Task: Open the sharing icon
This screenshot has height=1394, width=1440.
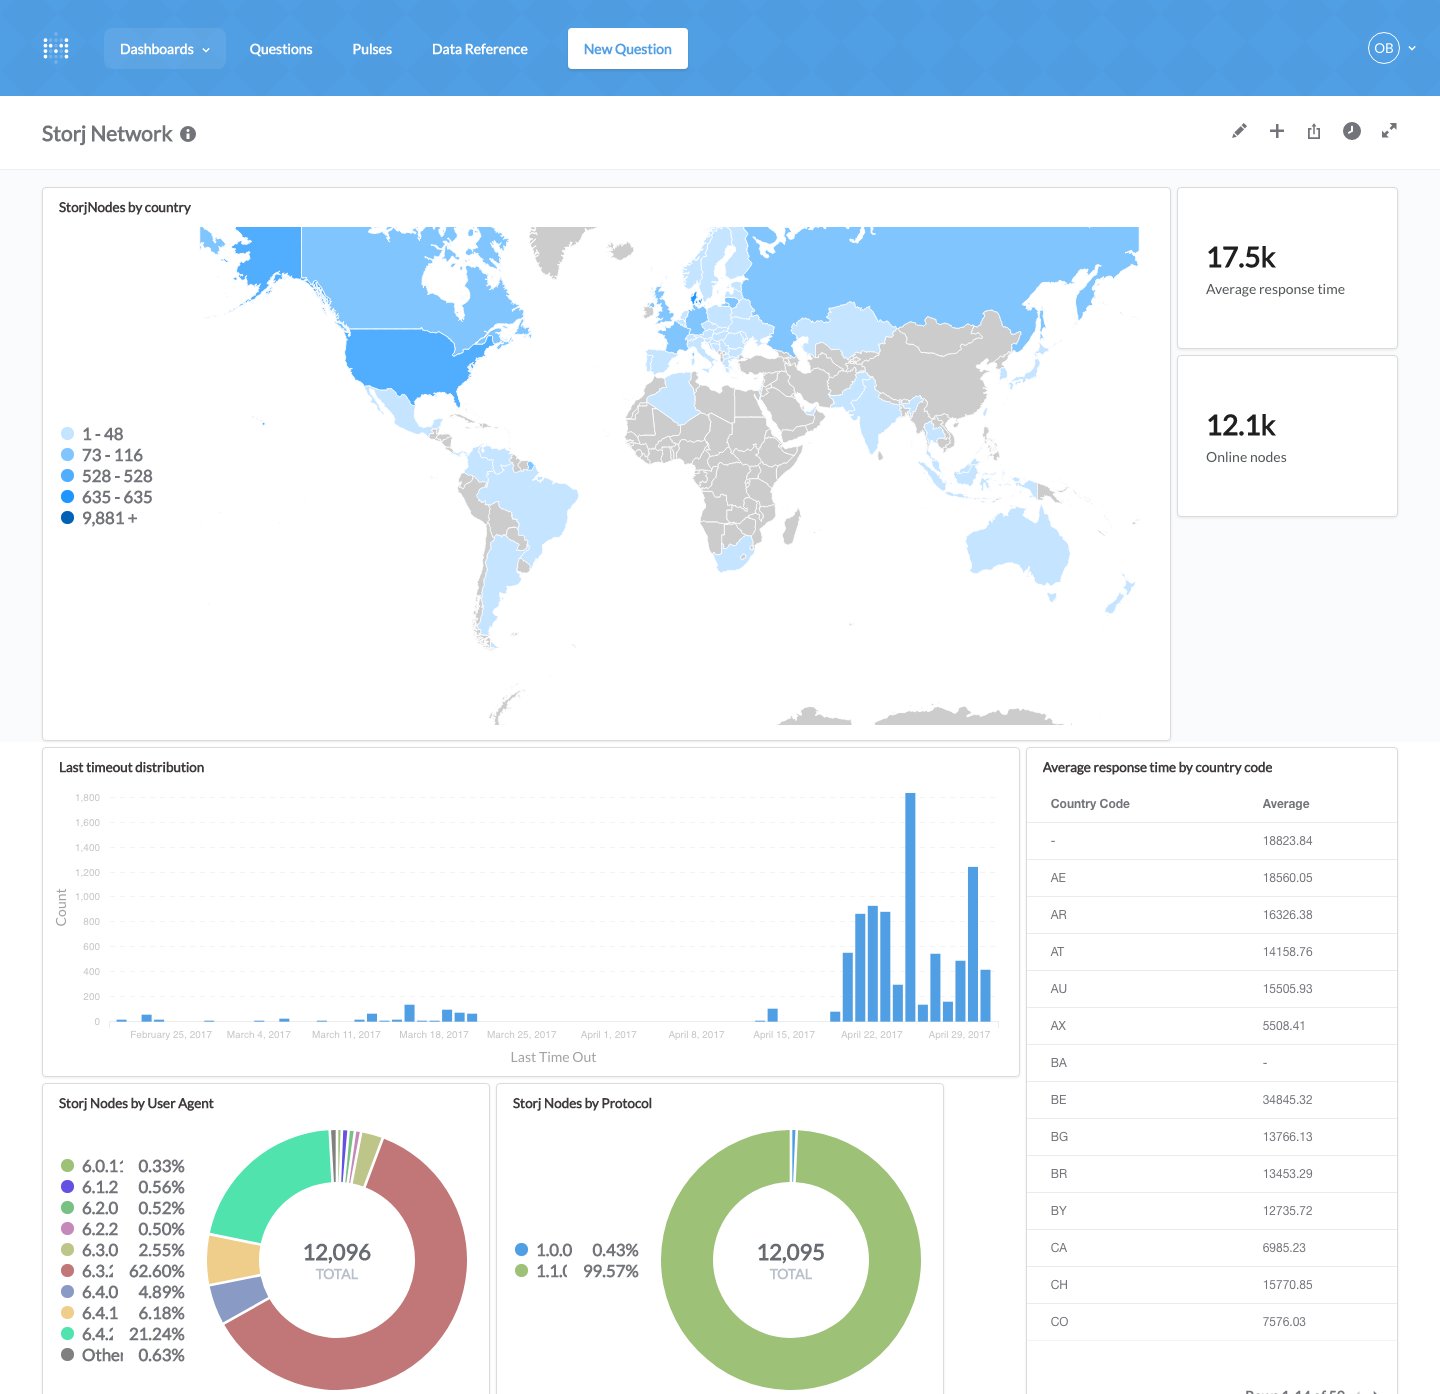Action: (1314, 131)
